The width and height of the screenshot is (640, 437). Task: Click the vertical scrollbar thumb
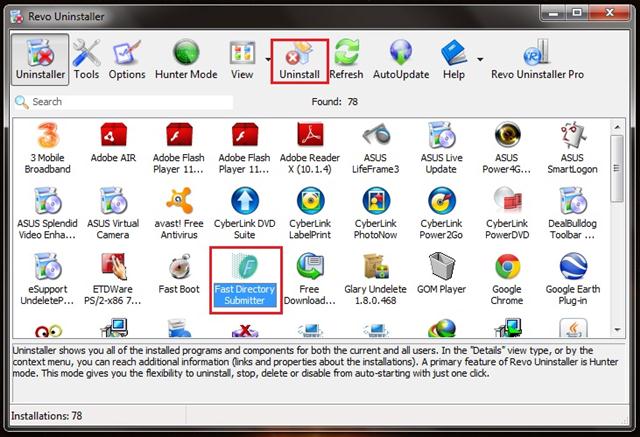pyautogui.click(x=617, y=168)
